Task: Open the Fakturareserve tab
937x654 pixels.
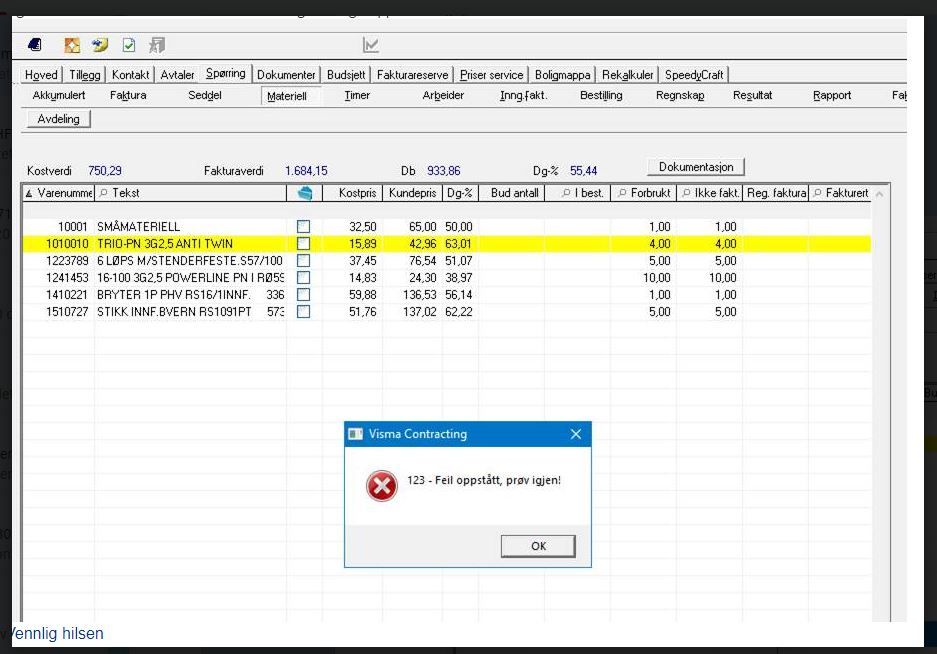Action: pos(412,75)
